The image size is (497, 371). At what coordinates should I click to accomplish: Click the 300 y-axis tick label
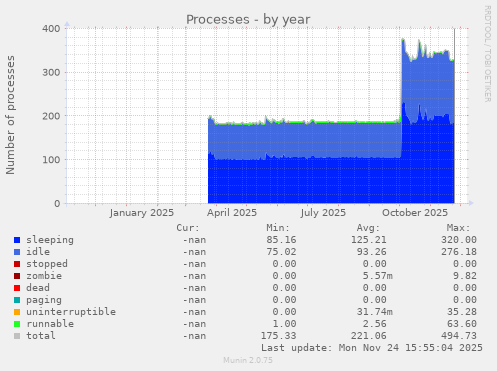click(51, 72)
